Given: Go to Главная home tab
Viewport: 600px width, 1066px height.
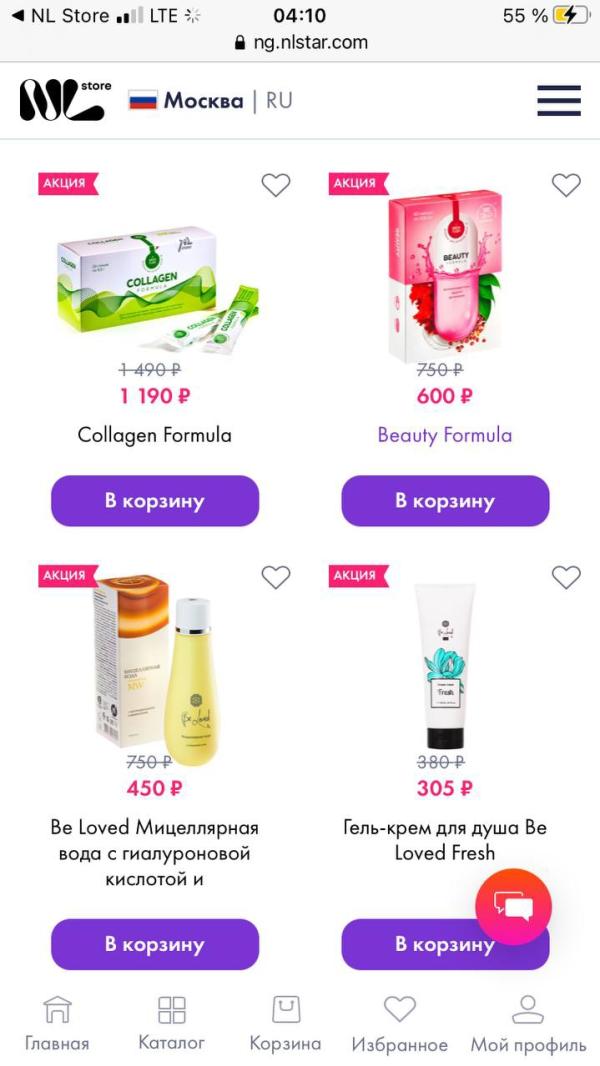Looking at the screenshot, I should pyautogui.click(x=57, y=1023).
